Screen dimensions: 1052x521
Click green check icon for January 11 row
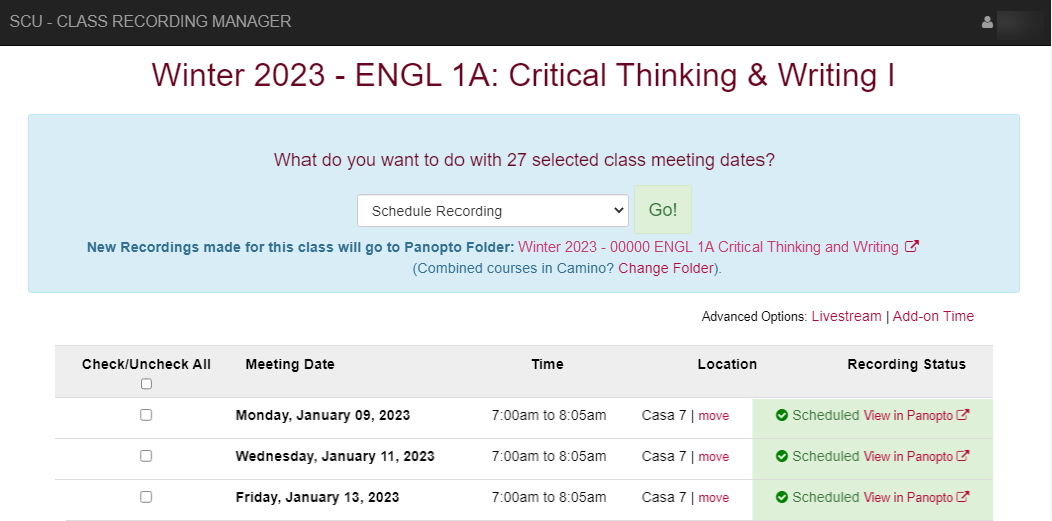[782, 456]
